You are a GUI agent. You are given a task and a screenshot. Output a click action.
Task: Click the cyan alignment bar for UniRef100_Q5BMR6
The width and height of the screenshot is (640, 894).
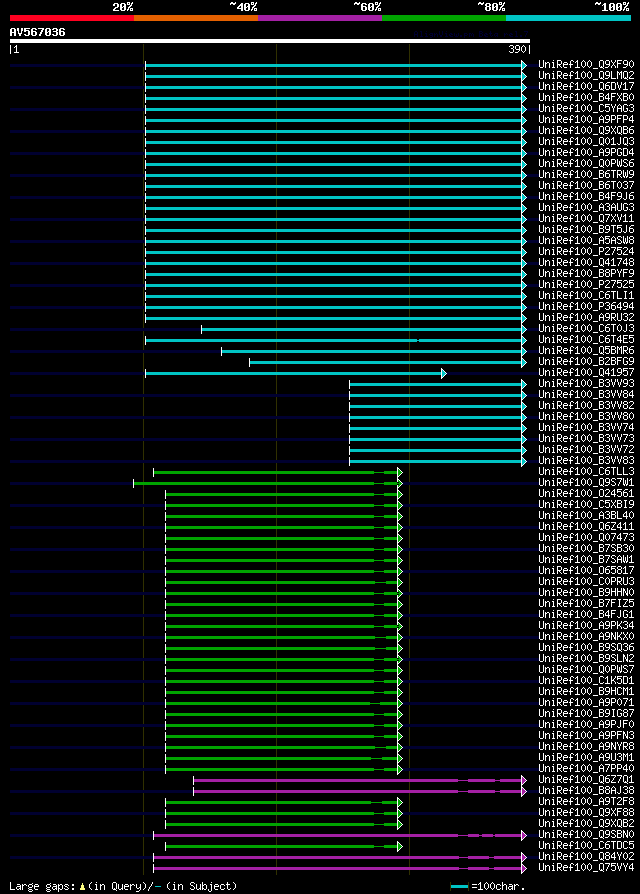coord(374,351)
